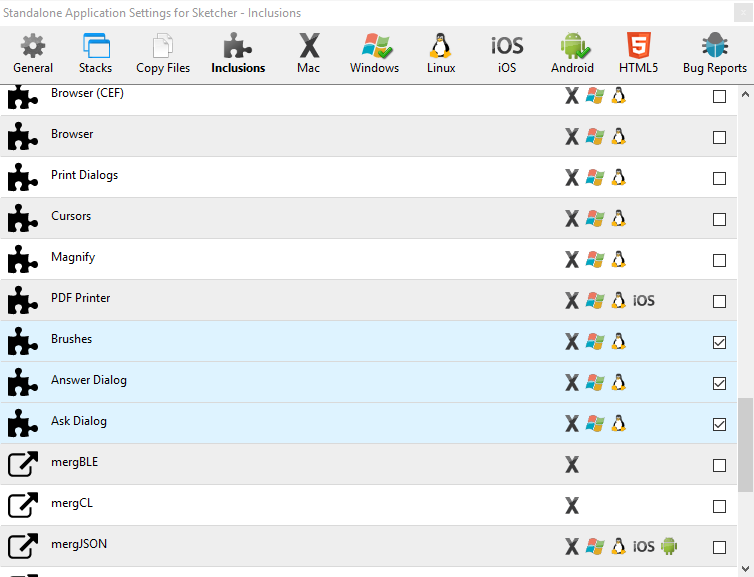This screenshot has height=577, width=754.
Task: Open the Bug Reports tab
Action: pyautogui.click(x=715, y=53)
